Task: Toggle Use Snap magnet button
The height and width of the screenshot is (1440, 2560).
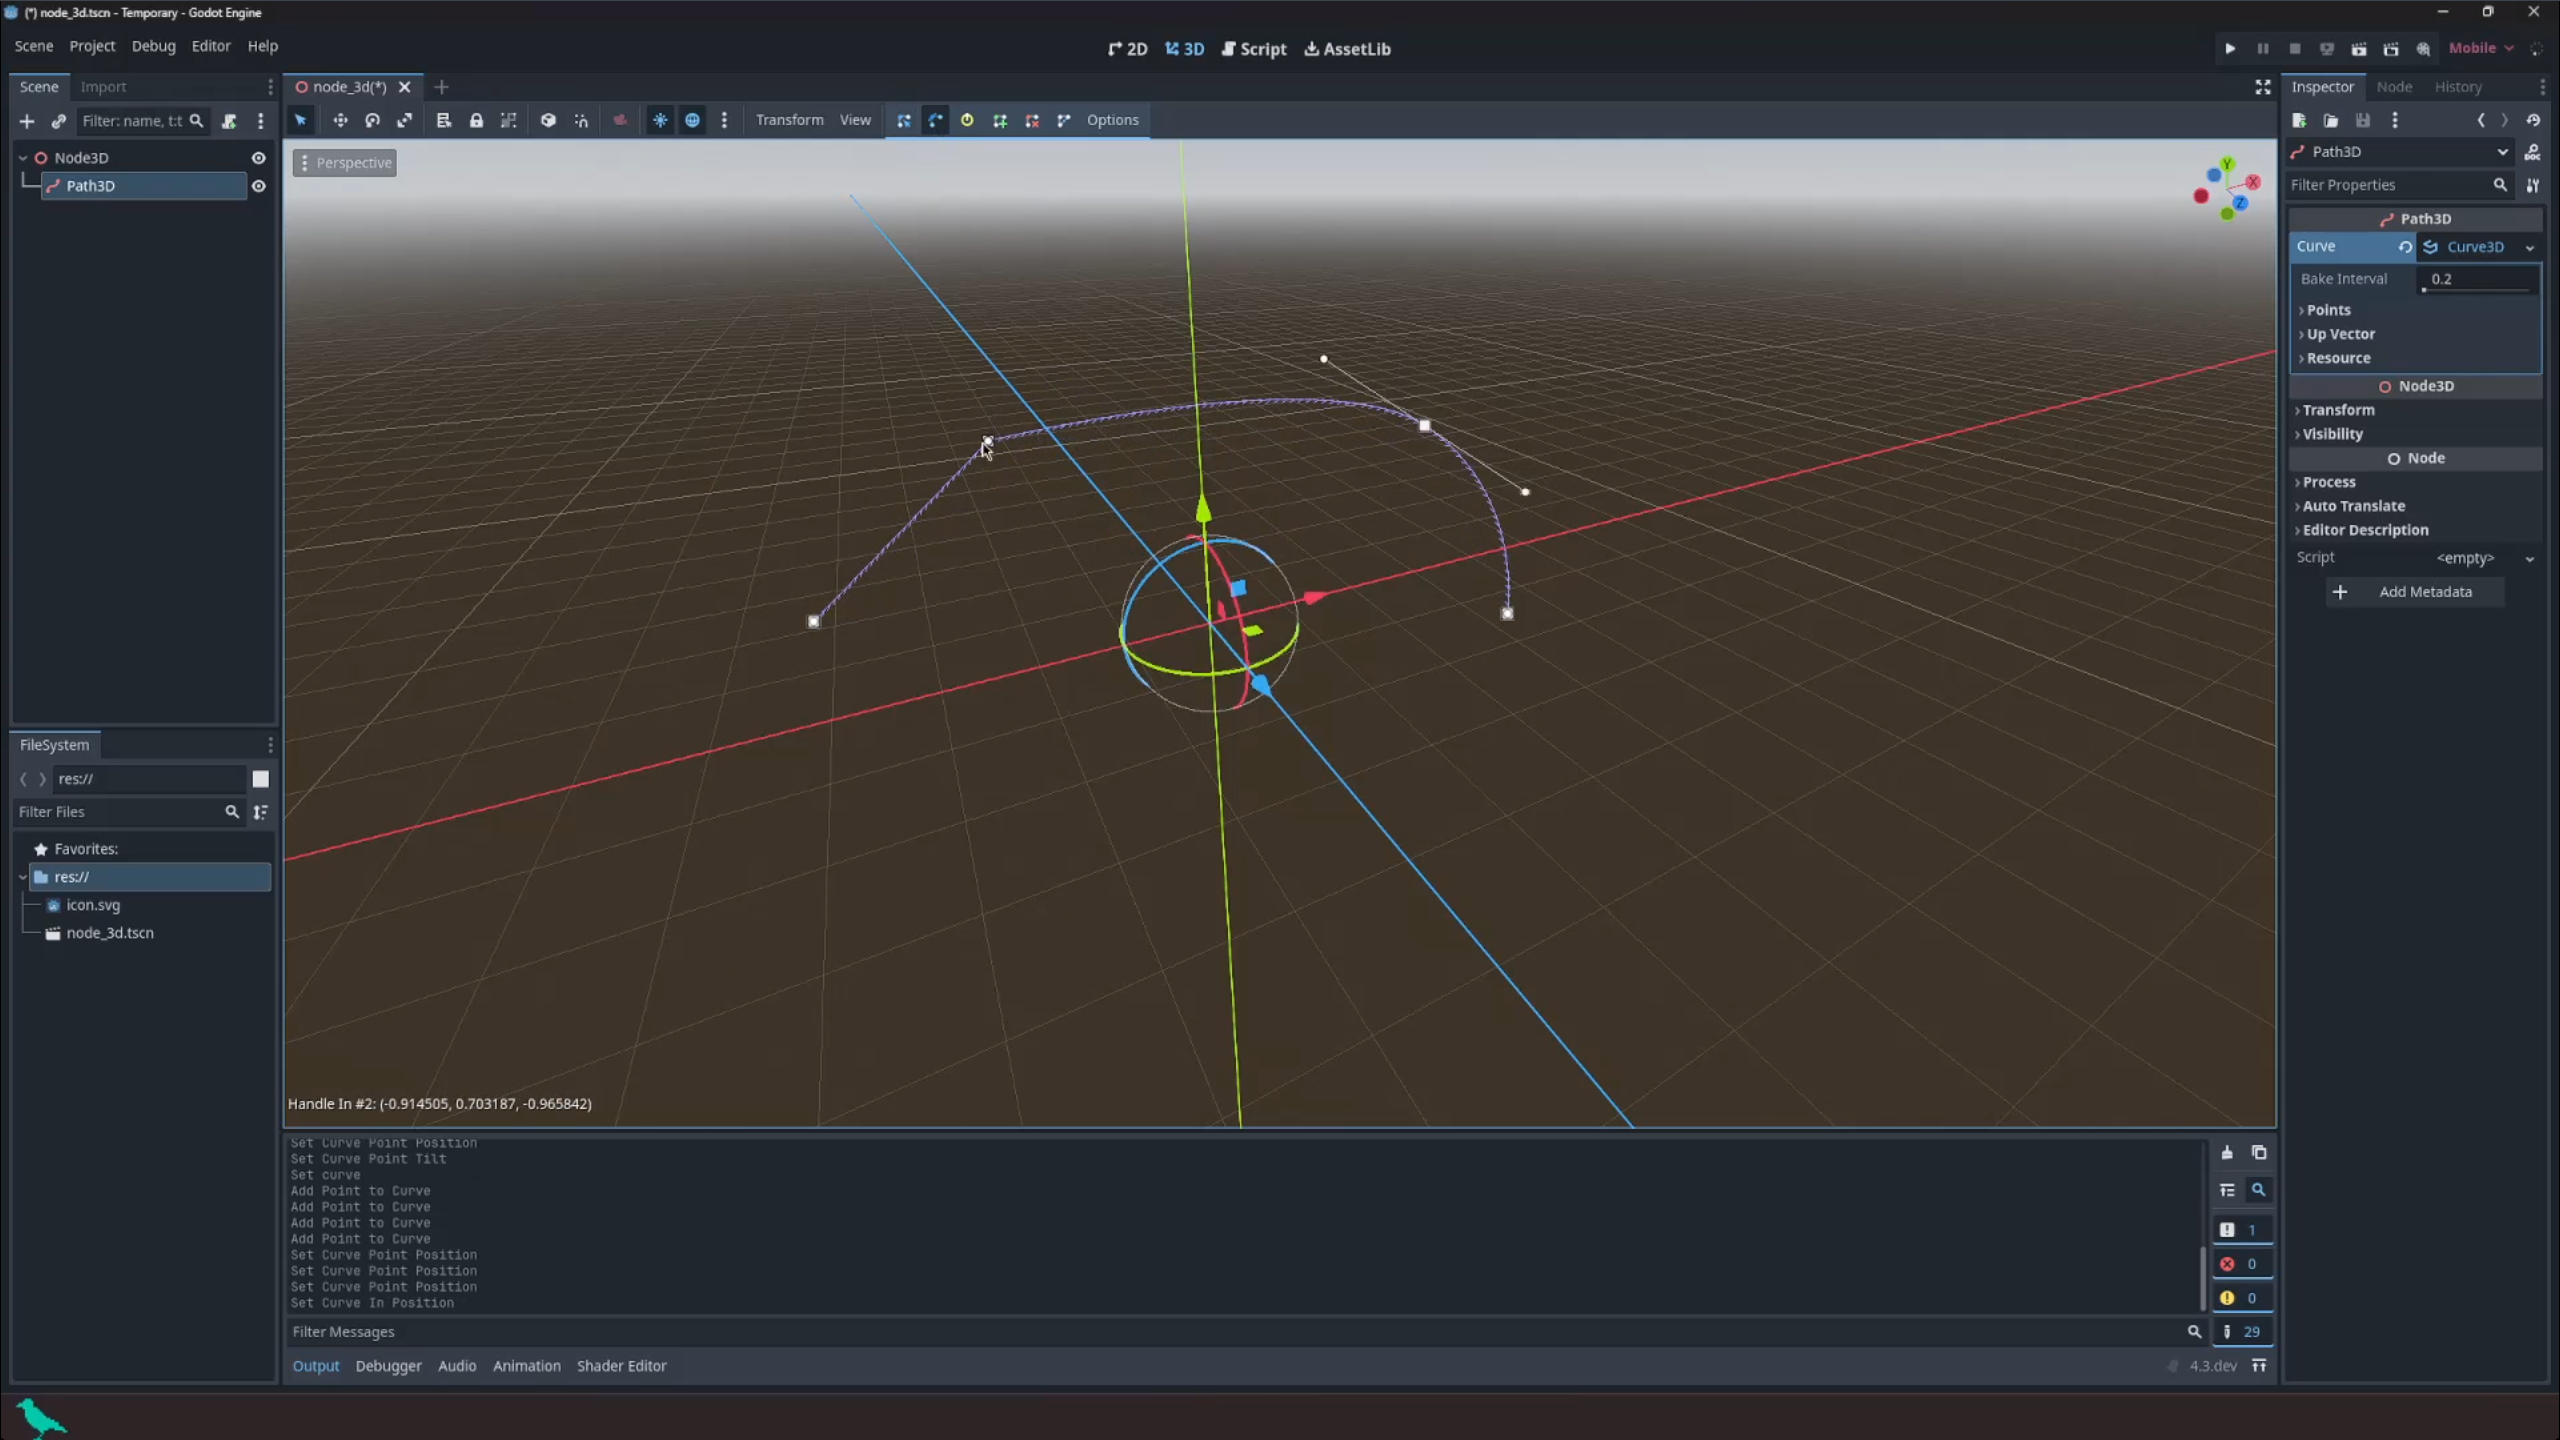Action: [x=580, y=120]
